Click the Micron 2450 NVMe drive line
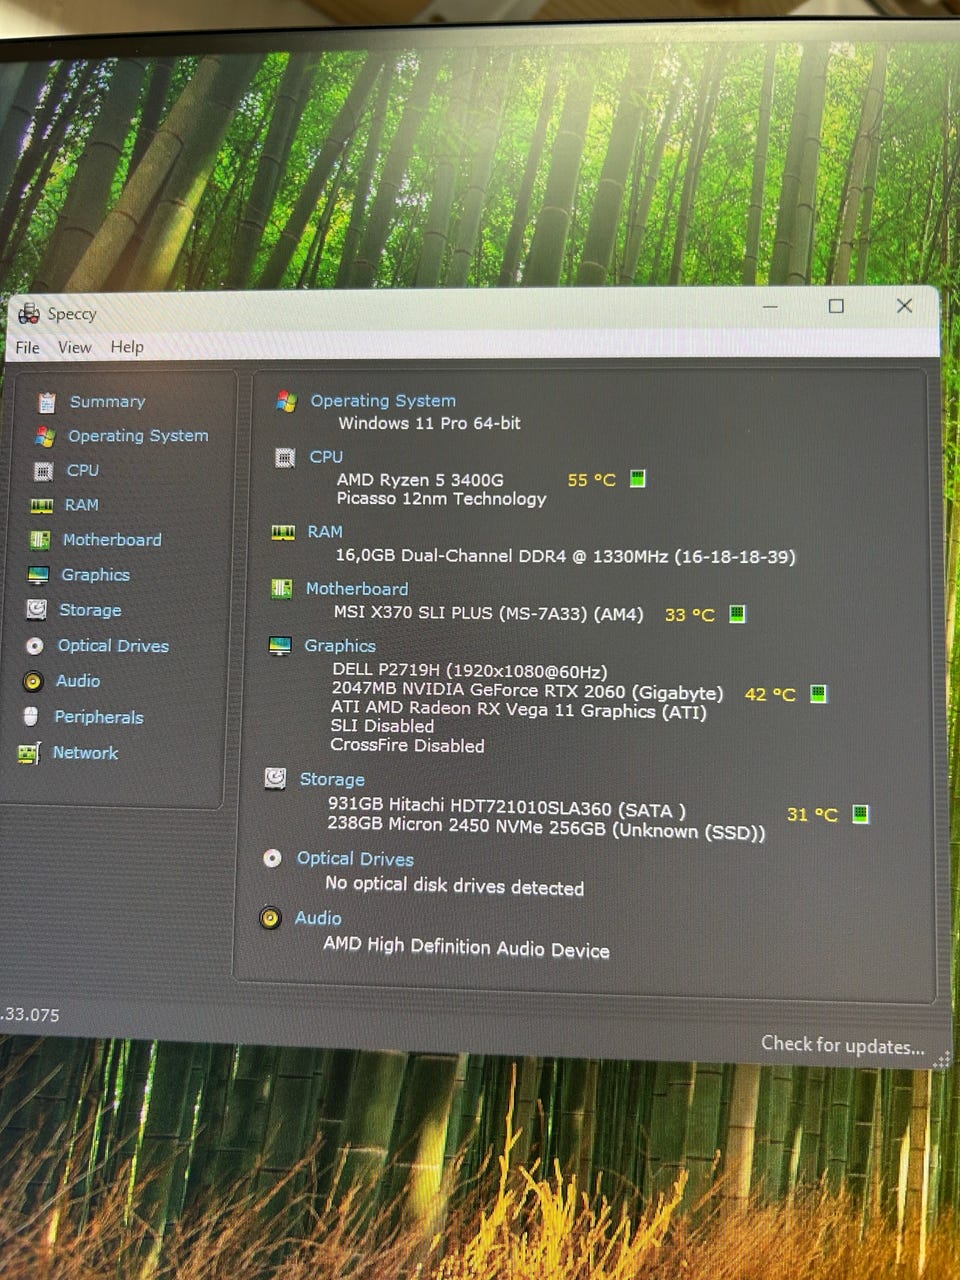 tap(546, 828)
